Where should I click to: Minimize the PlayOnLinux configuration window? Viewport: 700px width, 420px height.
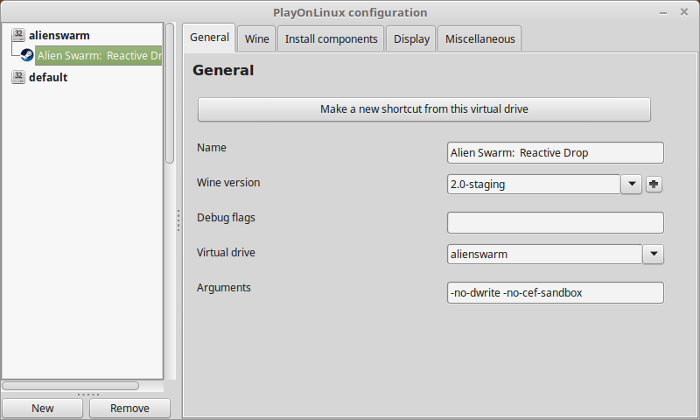[663, 12]
